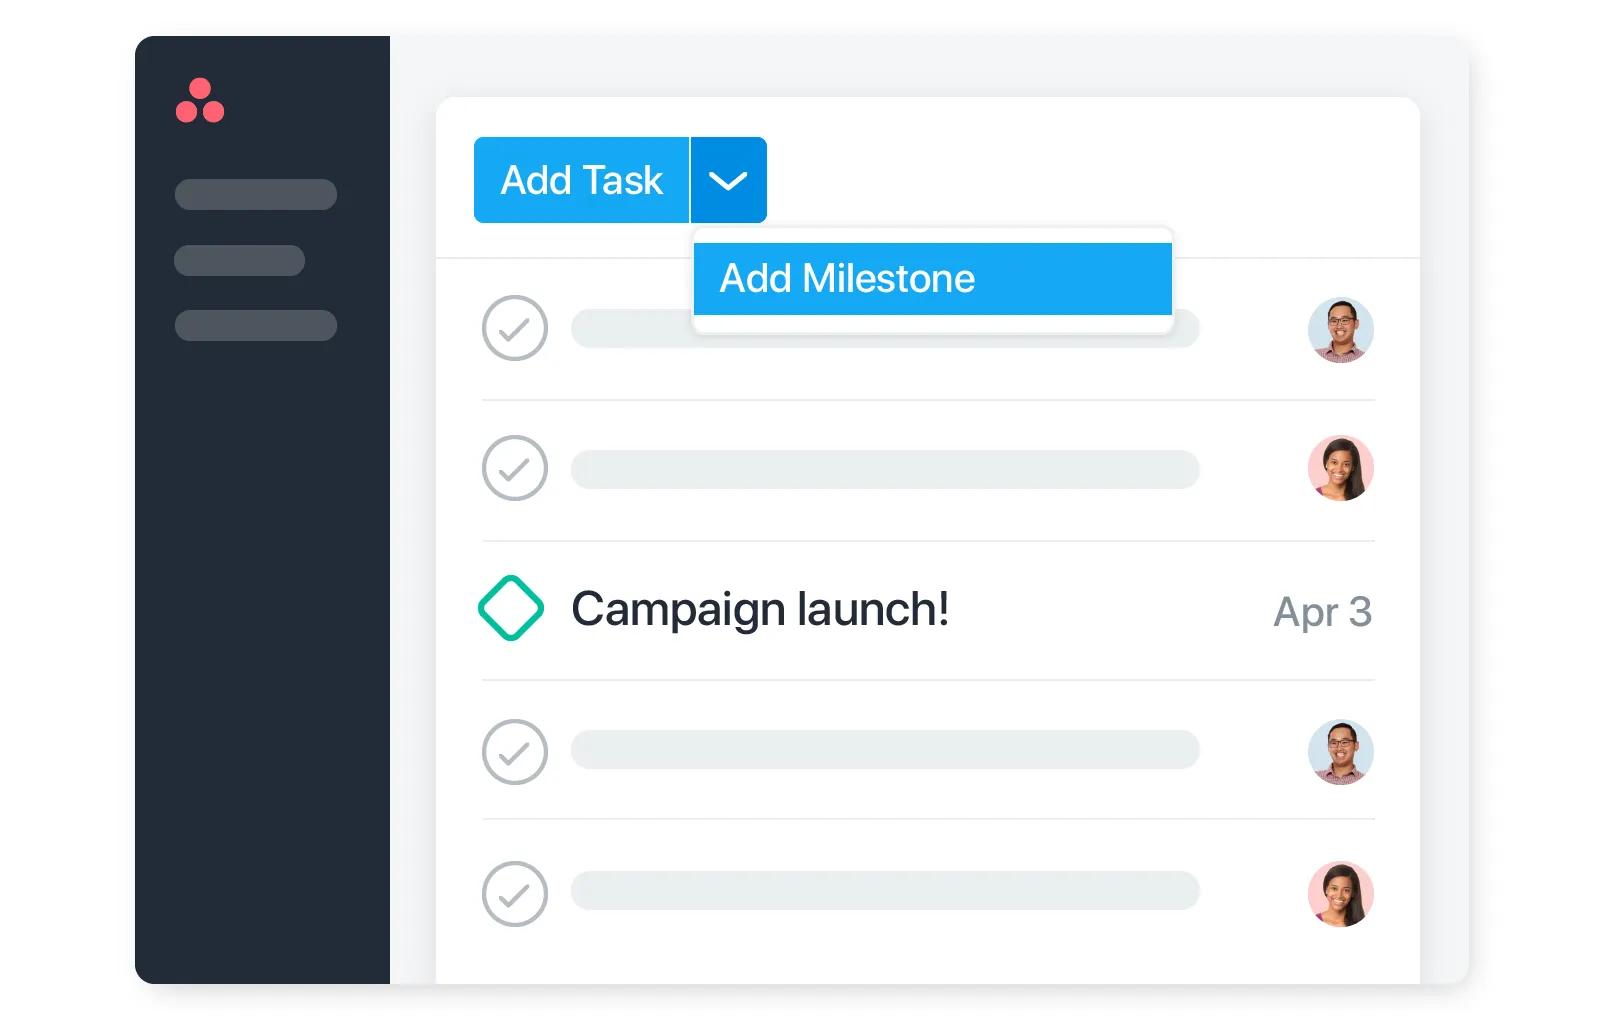
Task: Click the Add Task button
Action: (x=581, y=180)
